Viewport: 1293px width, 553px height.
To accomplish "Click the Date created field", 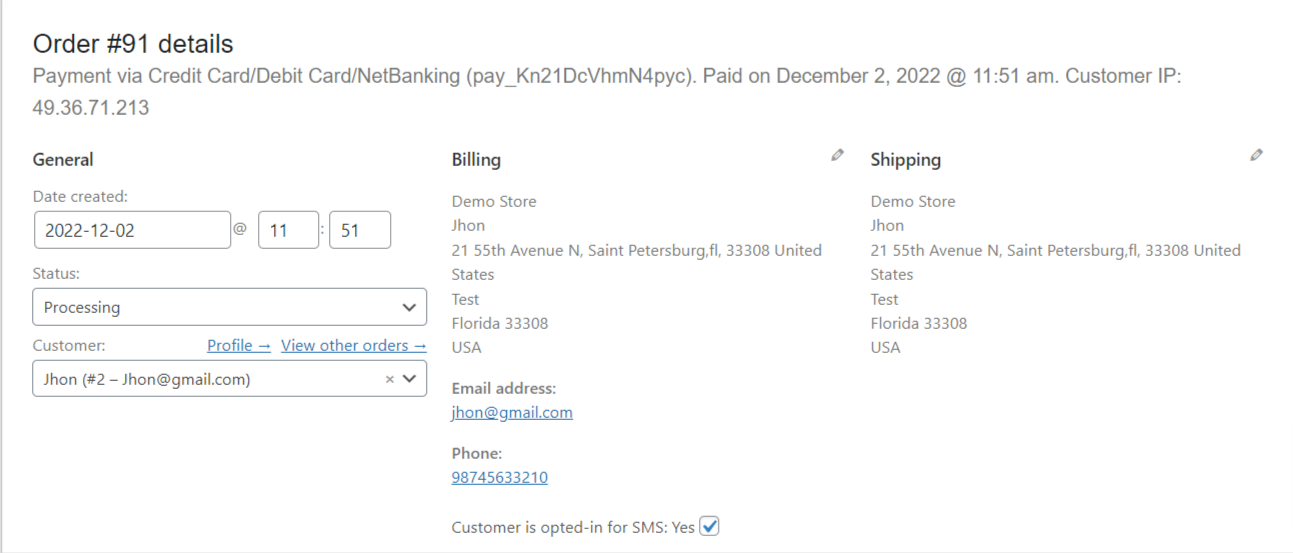I will pos(132,230).
